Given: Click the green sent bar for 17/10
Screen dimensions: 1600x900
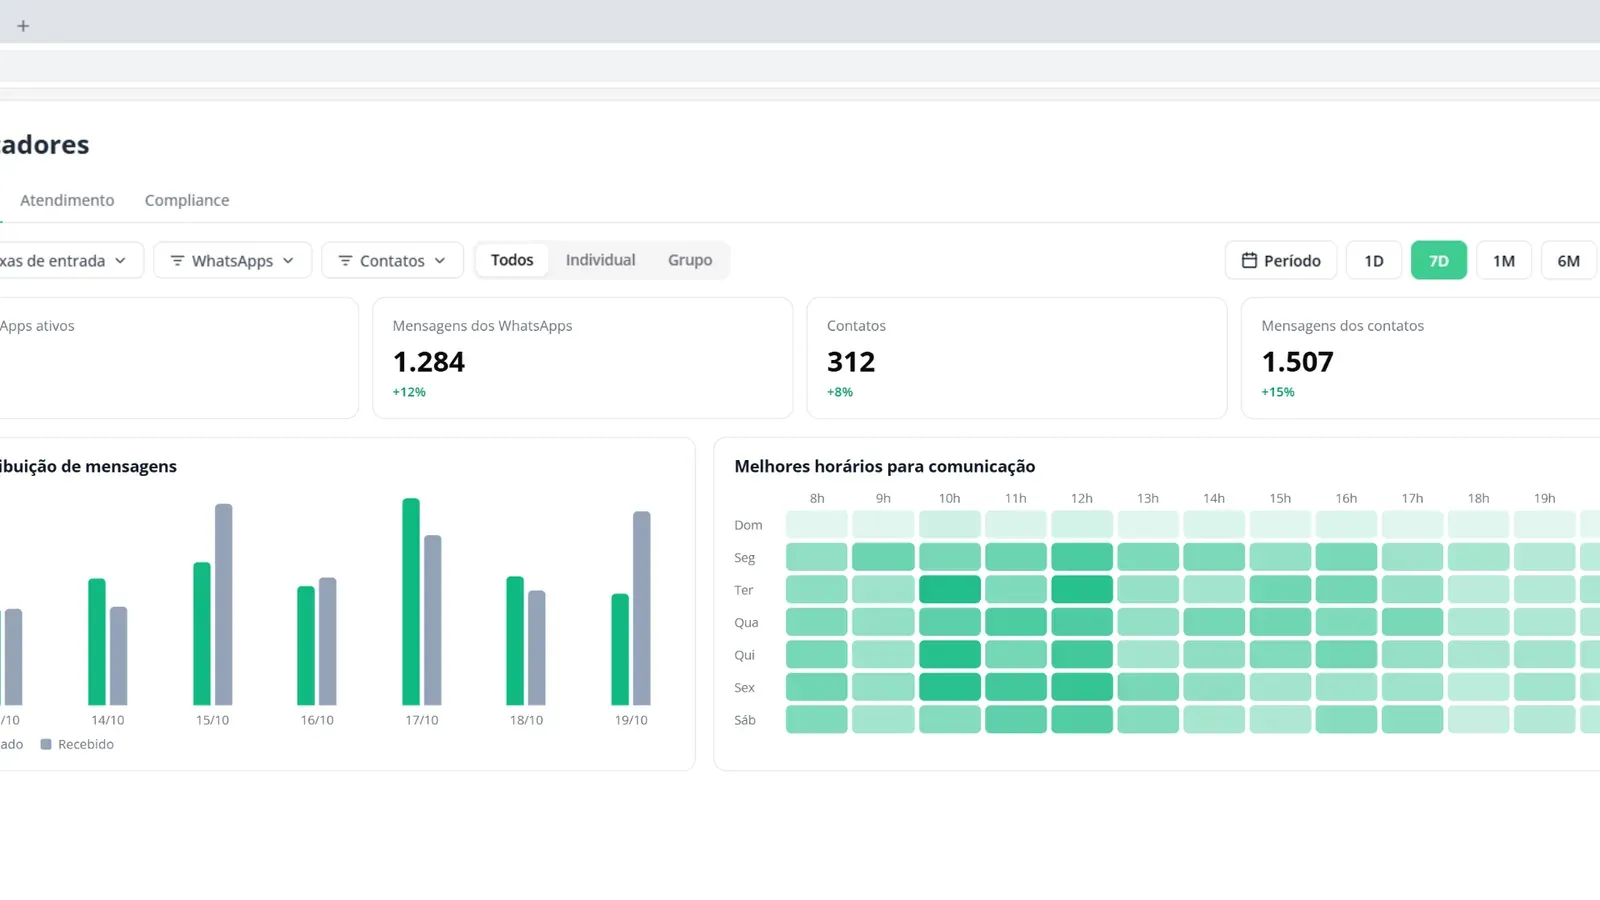Looking at the screenshot, I should (x=411, y=601).
